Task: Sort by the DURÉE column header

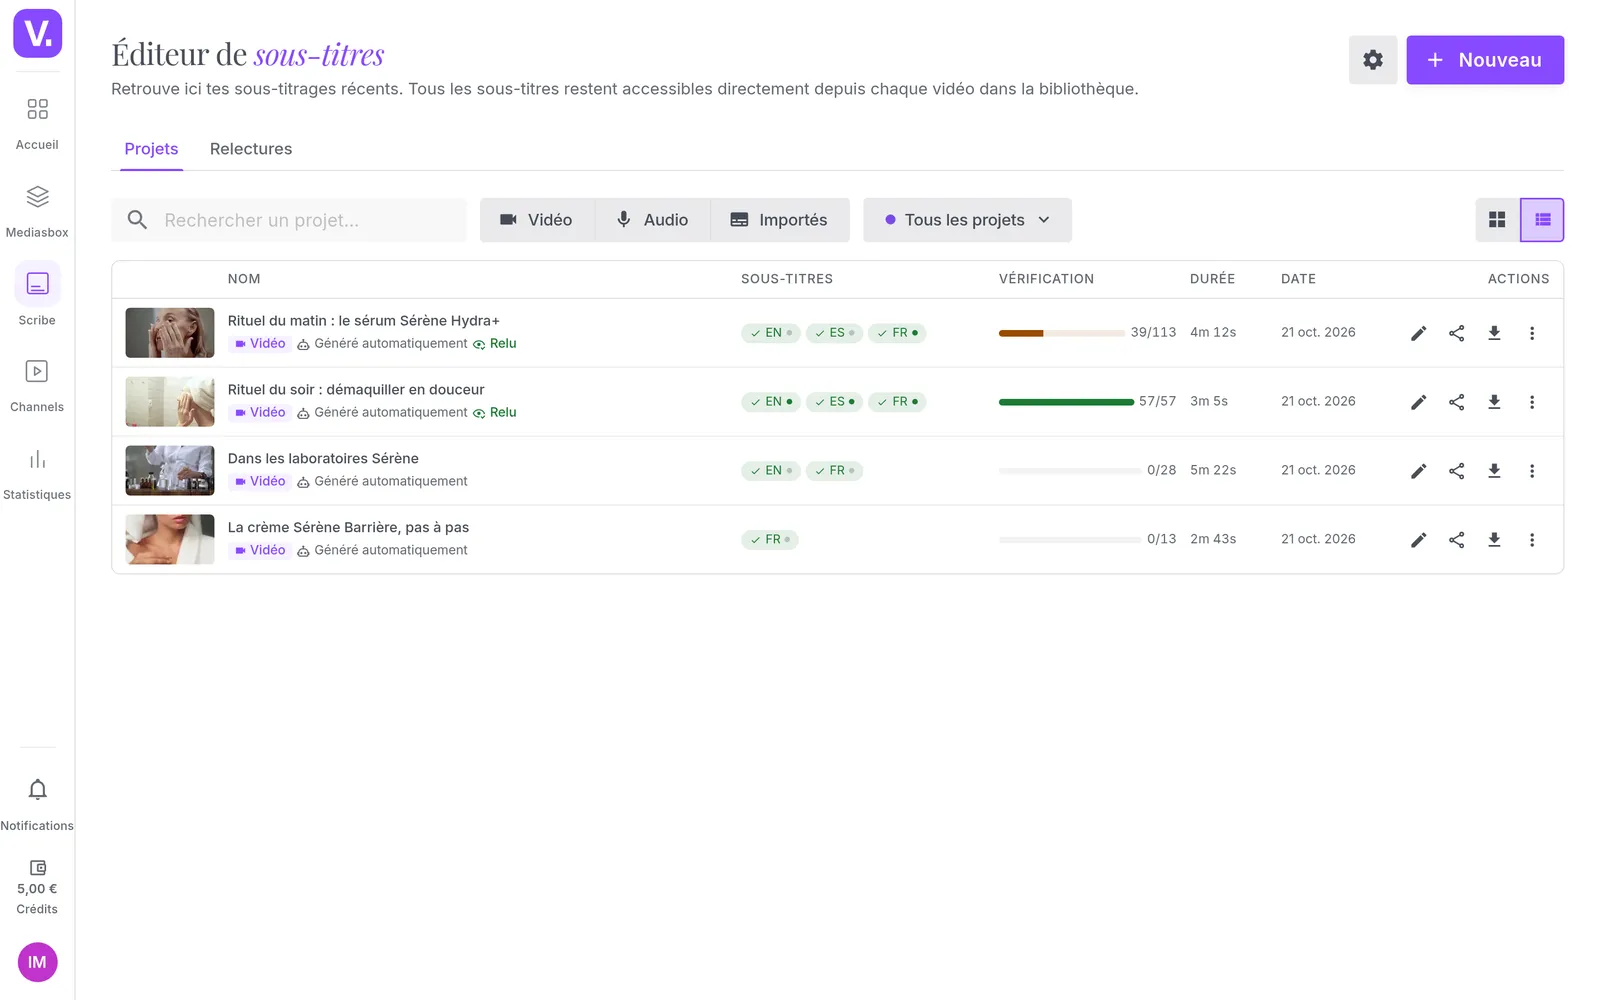Action: 1212,279
